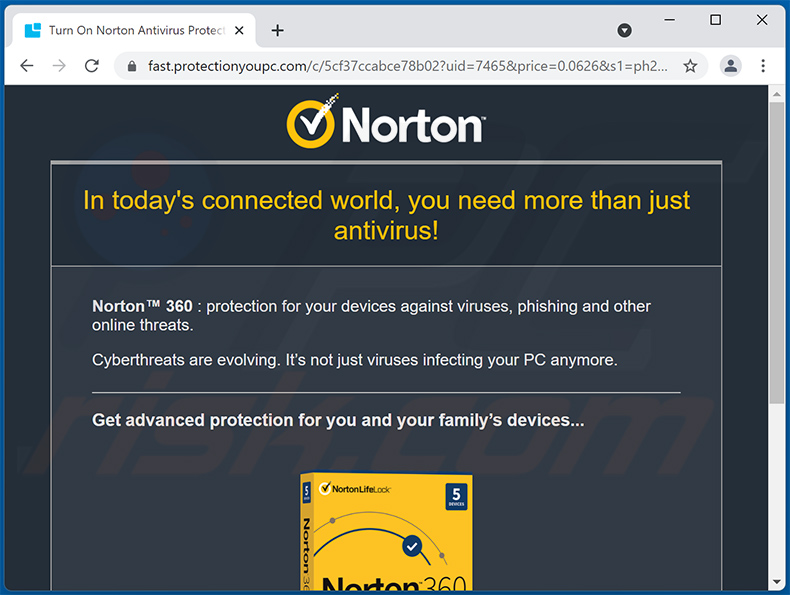
Task: Click the bold 'Norton™ 360' text
Action: (142, 306)
